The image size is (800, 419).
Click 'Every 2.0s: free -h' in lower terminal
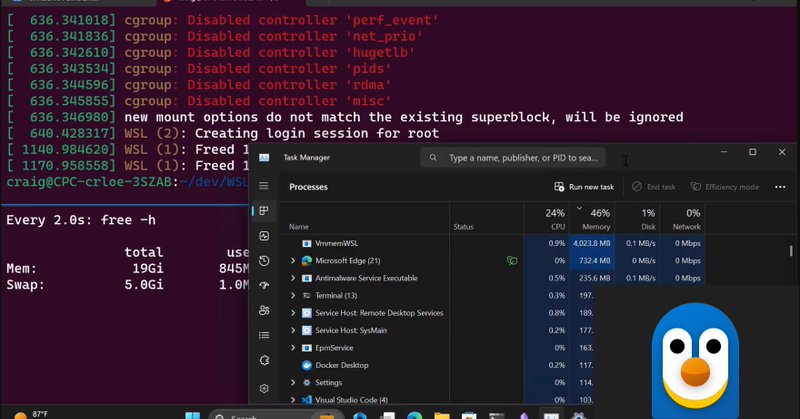[81, 220]
